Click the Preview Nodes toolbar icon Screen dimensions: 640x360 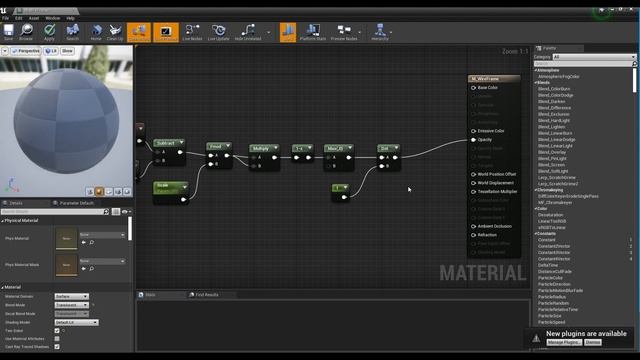344,32
